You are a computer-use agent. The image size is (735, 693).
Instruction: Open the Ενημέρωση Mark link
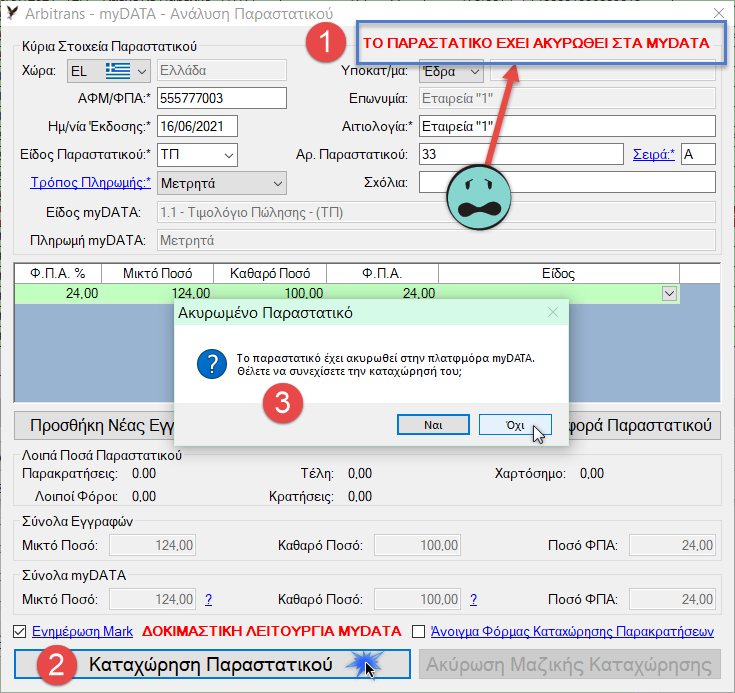82,632
